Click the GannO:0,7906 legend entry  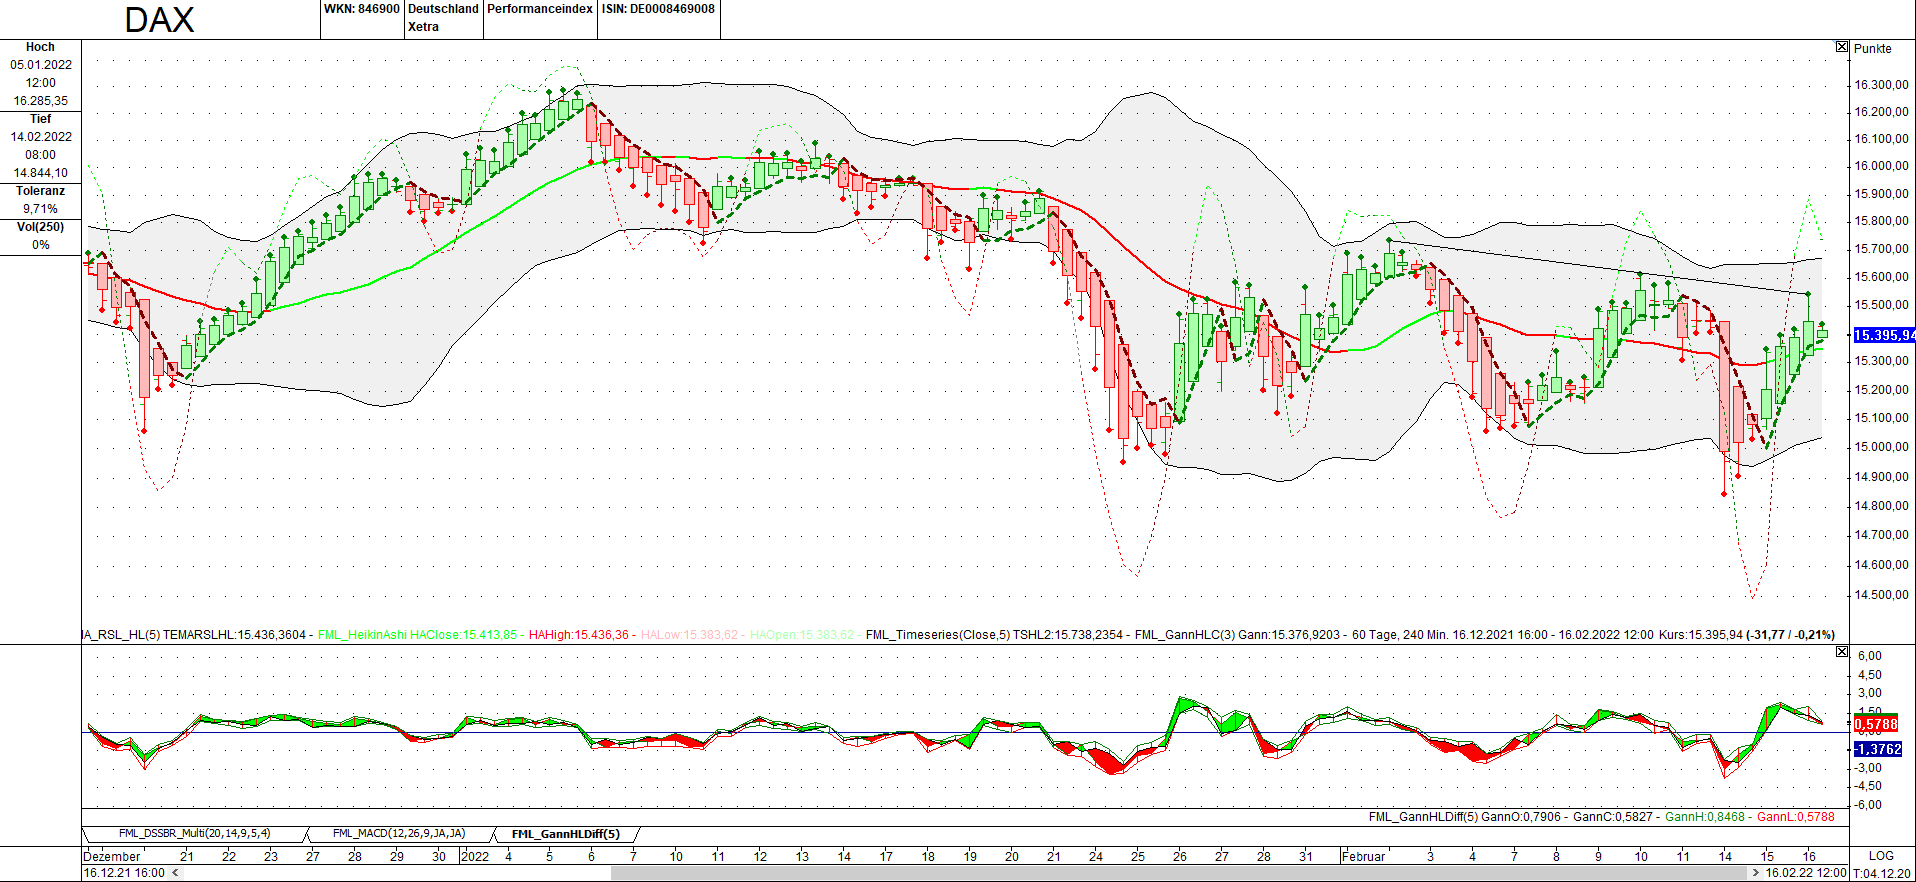pyautogui.click(x=1521, y=817)
